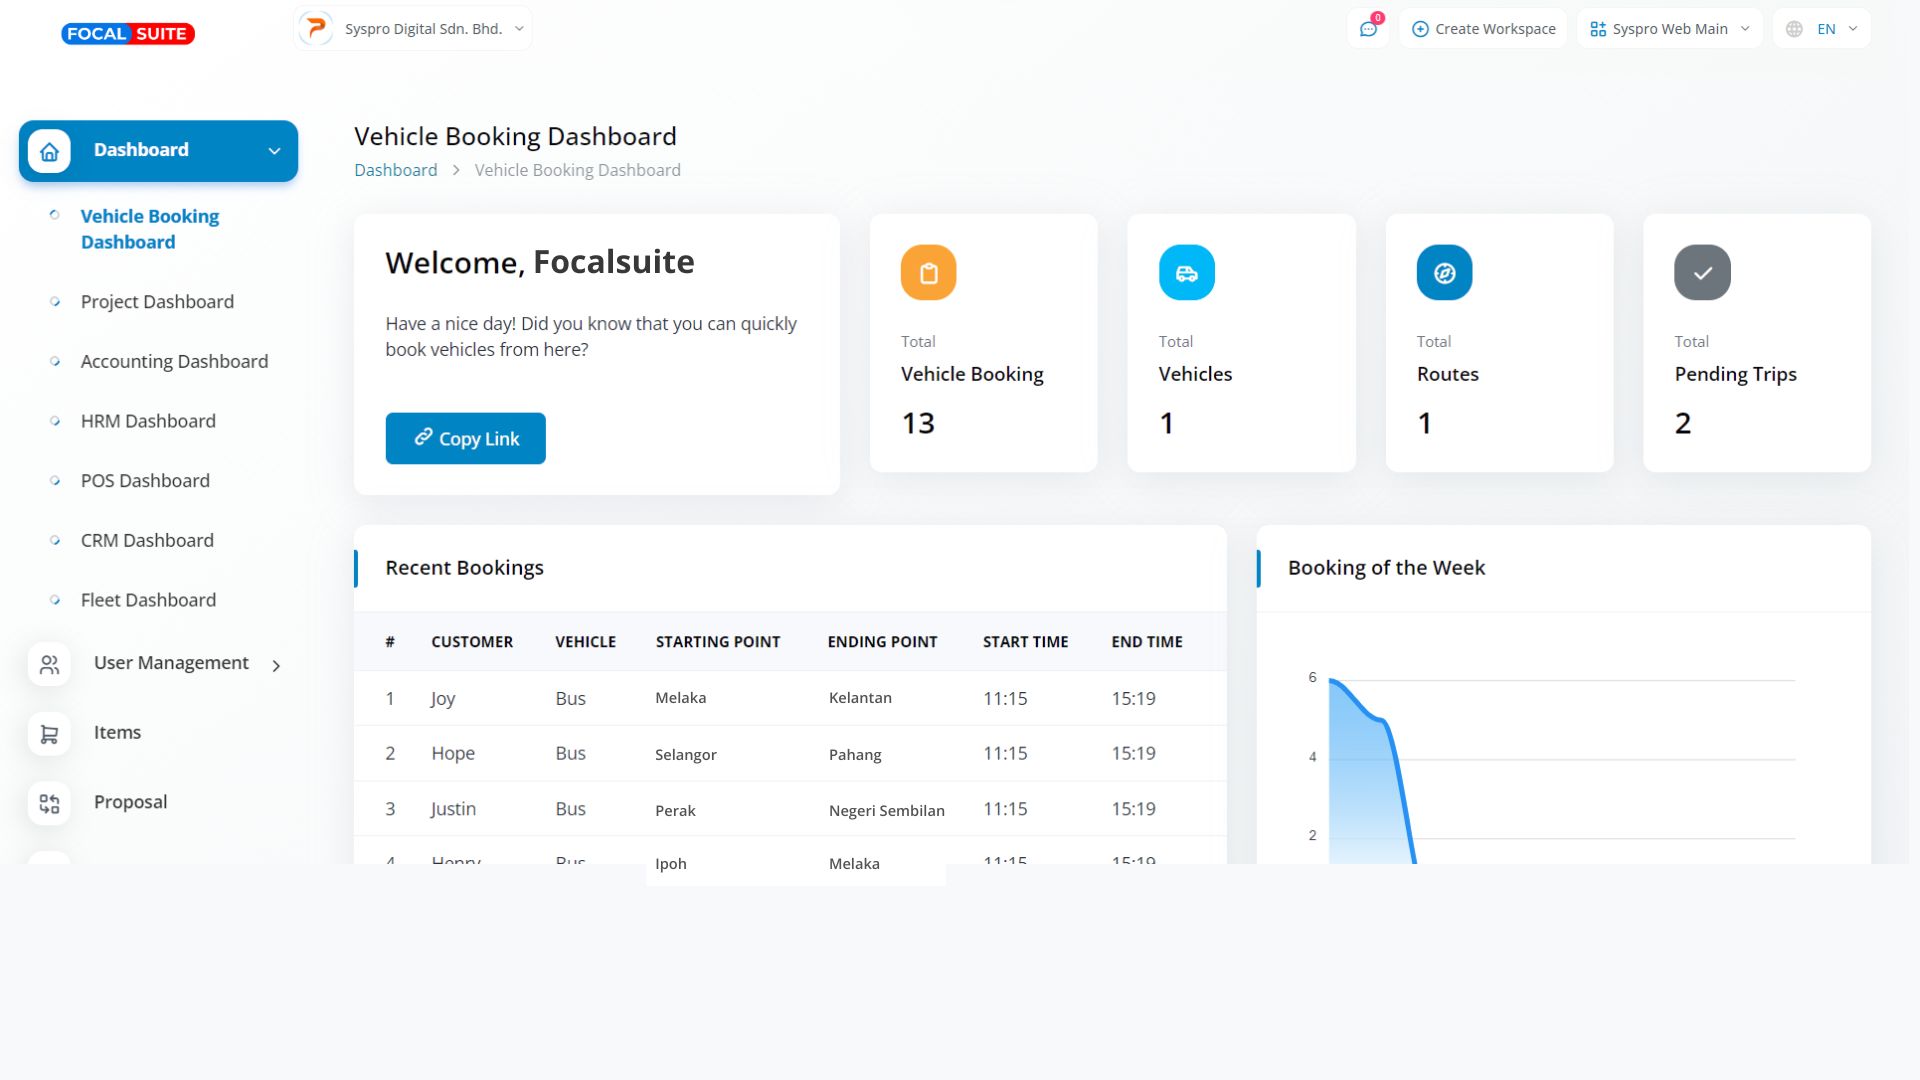Click the Focal Suite logo
This screenshot has height=1080, width=1920.
pos(128,34)
